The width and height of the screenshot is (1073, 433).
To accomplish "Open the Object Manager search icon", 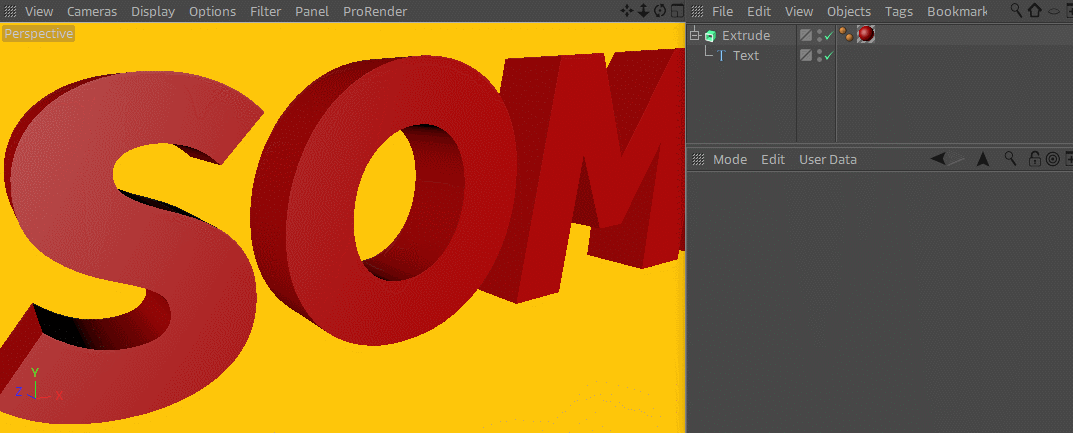I will pyautogui.click(x=1017, y=10).
